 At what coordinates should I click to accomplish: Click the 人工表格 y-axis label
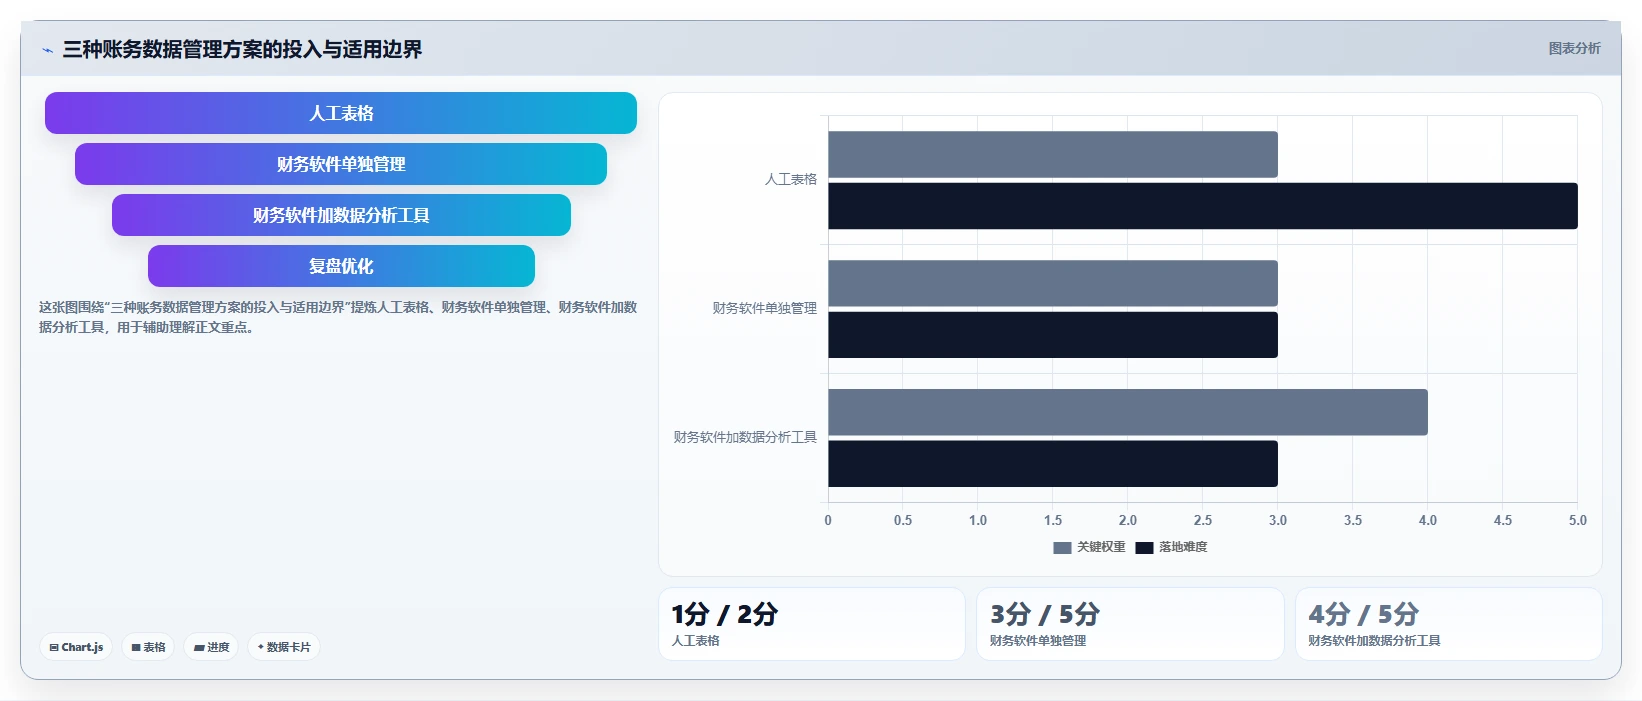tap(791, 179)
